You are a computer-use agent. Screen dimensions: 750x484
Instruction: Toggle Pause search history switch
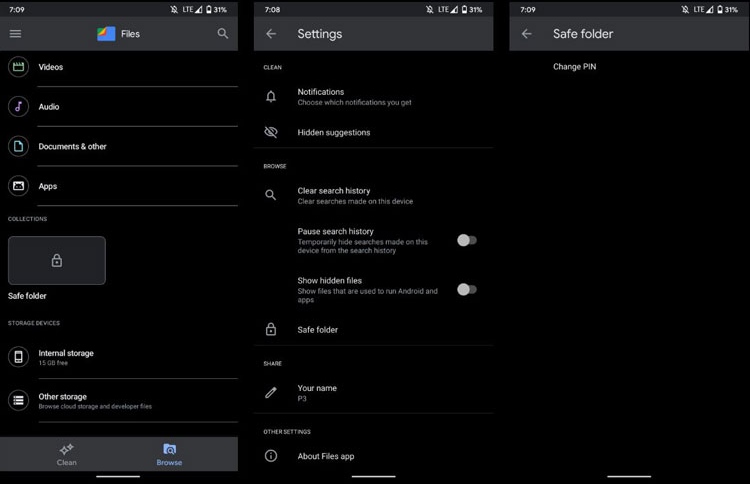coord(466,240)
